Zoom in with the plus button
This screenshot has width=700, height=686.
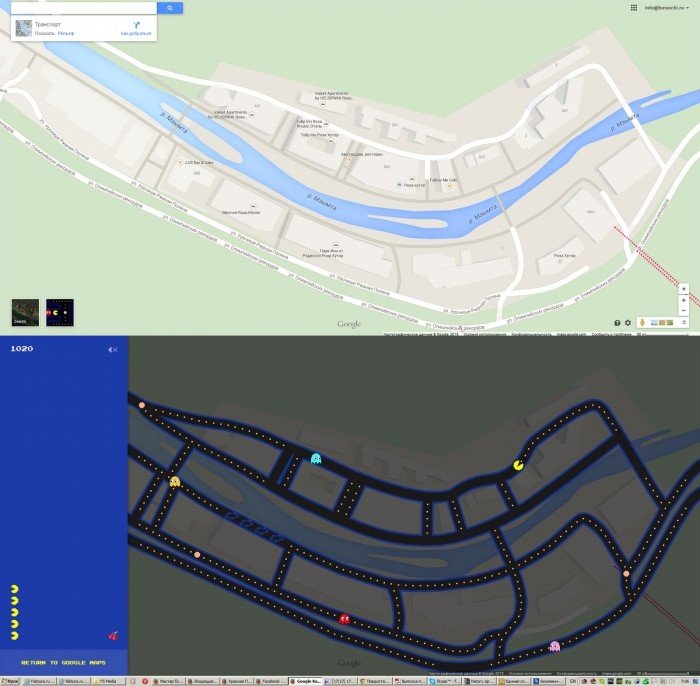point(683,300)
